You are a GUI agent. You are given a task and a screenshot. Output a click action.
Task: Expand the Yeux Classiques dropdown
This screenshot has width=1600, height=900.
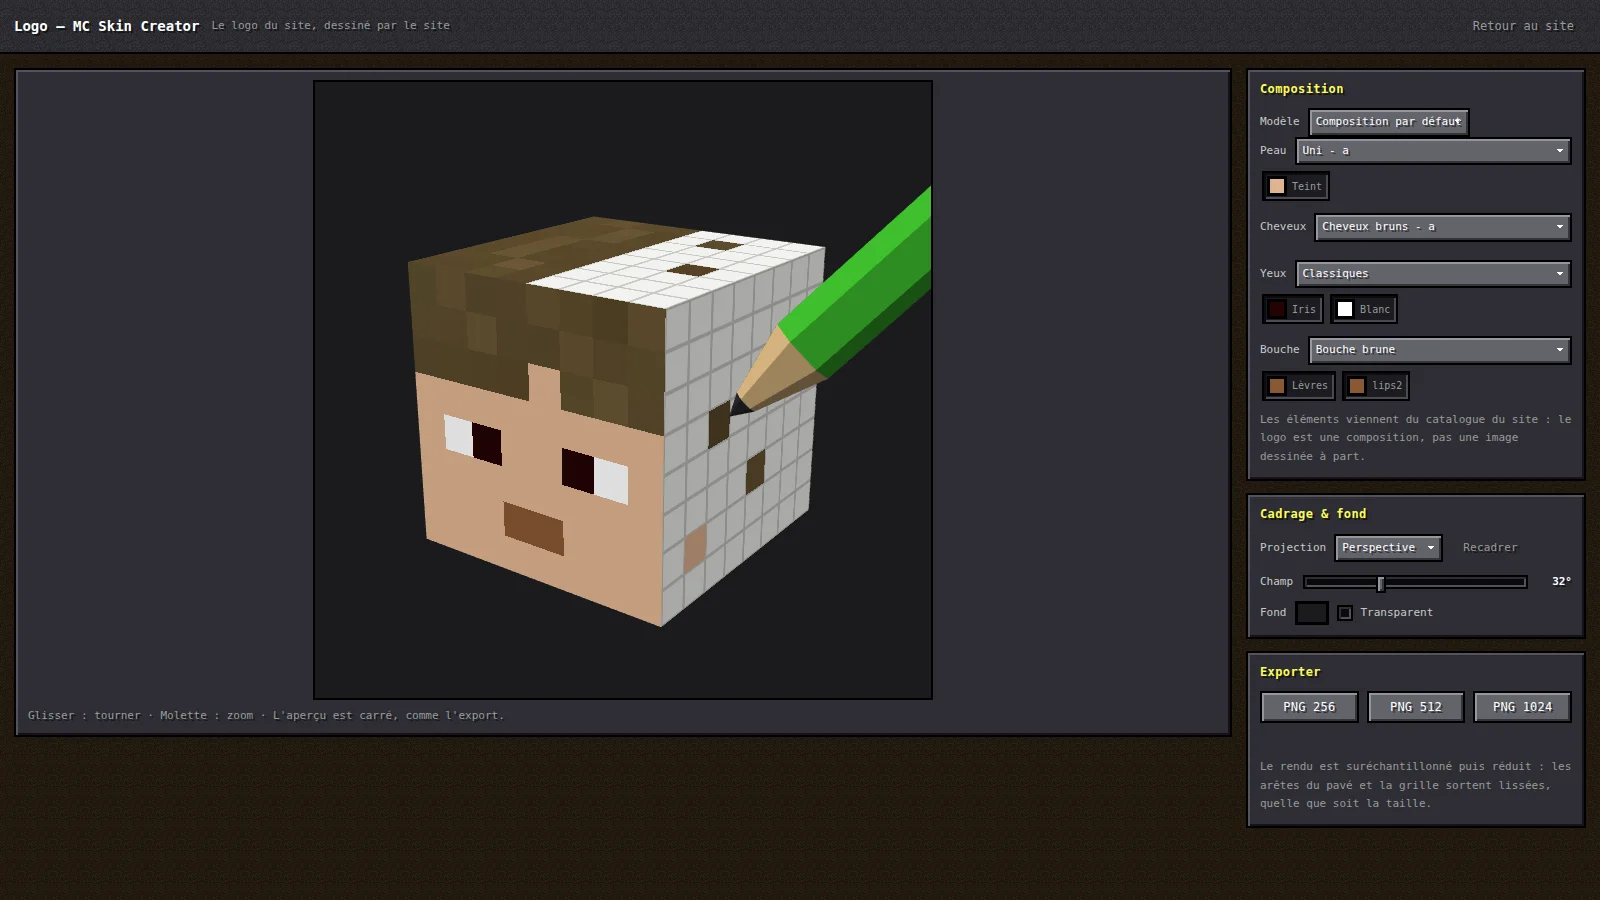(1433, 274)
